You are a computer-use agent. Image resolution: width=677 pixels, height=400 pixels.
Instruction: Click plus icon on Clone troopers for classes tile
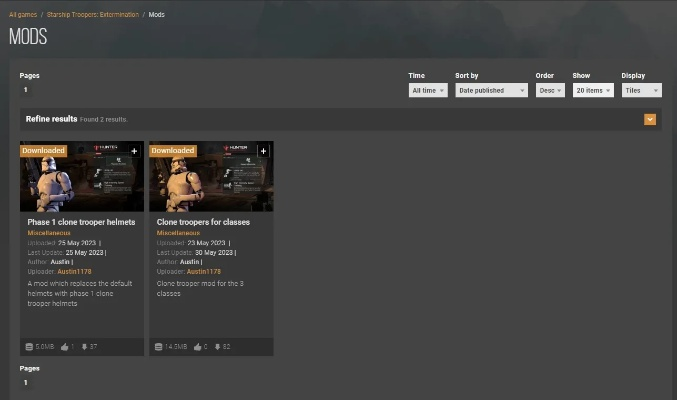[263, 151]
